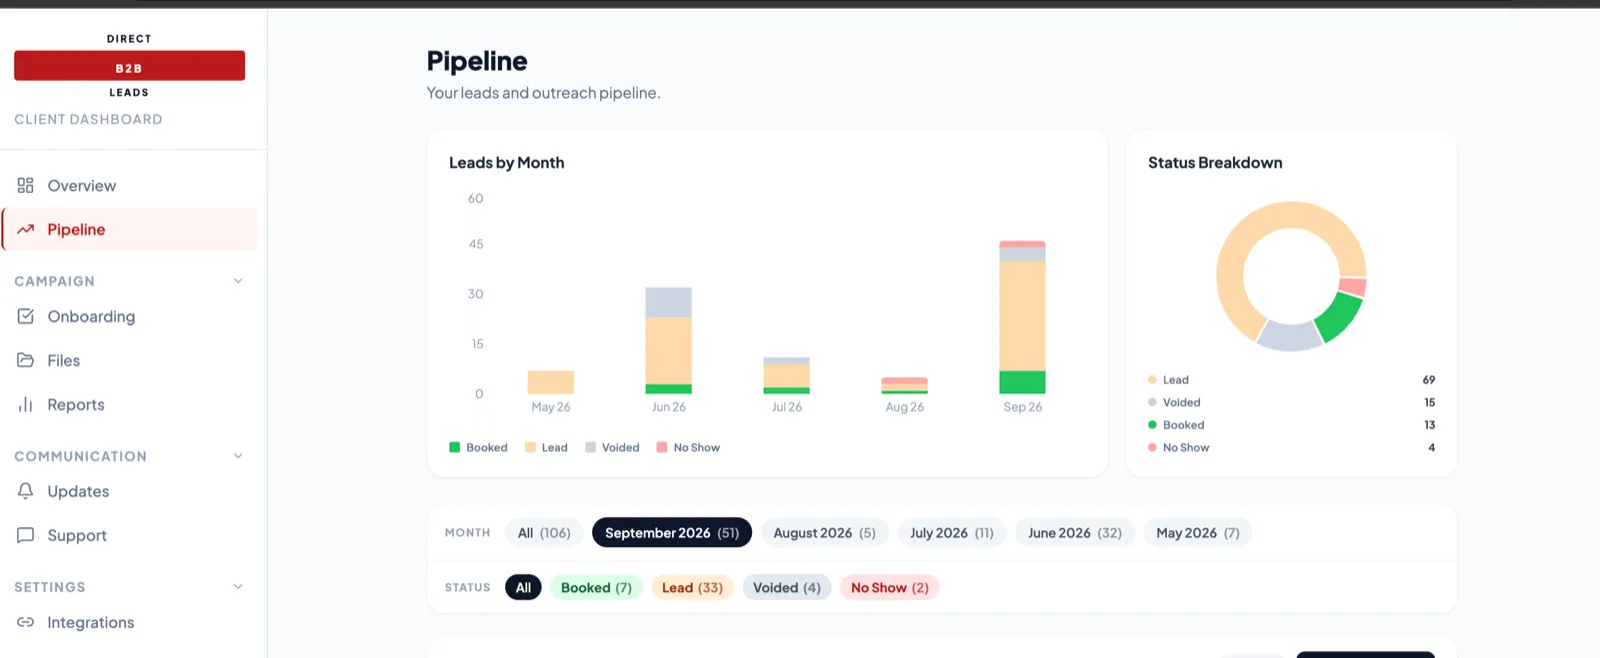Filter status by No Show (2)
Screen dimensions: 1600x658
pos(890,587)
